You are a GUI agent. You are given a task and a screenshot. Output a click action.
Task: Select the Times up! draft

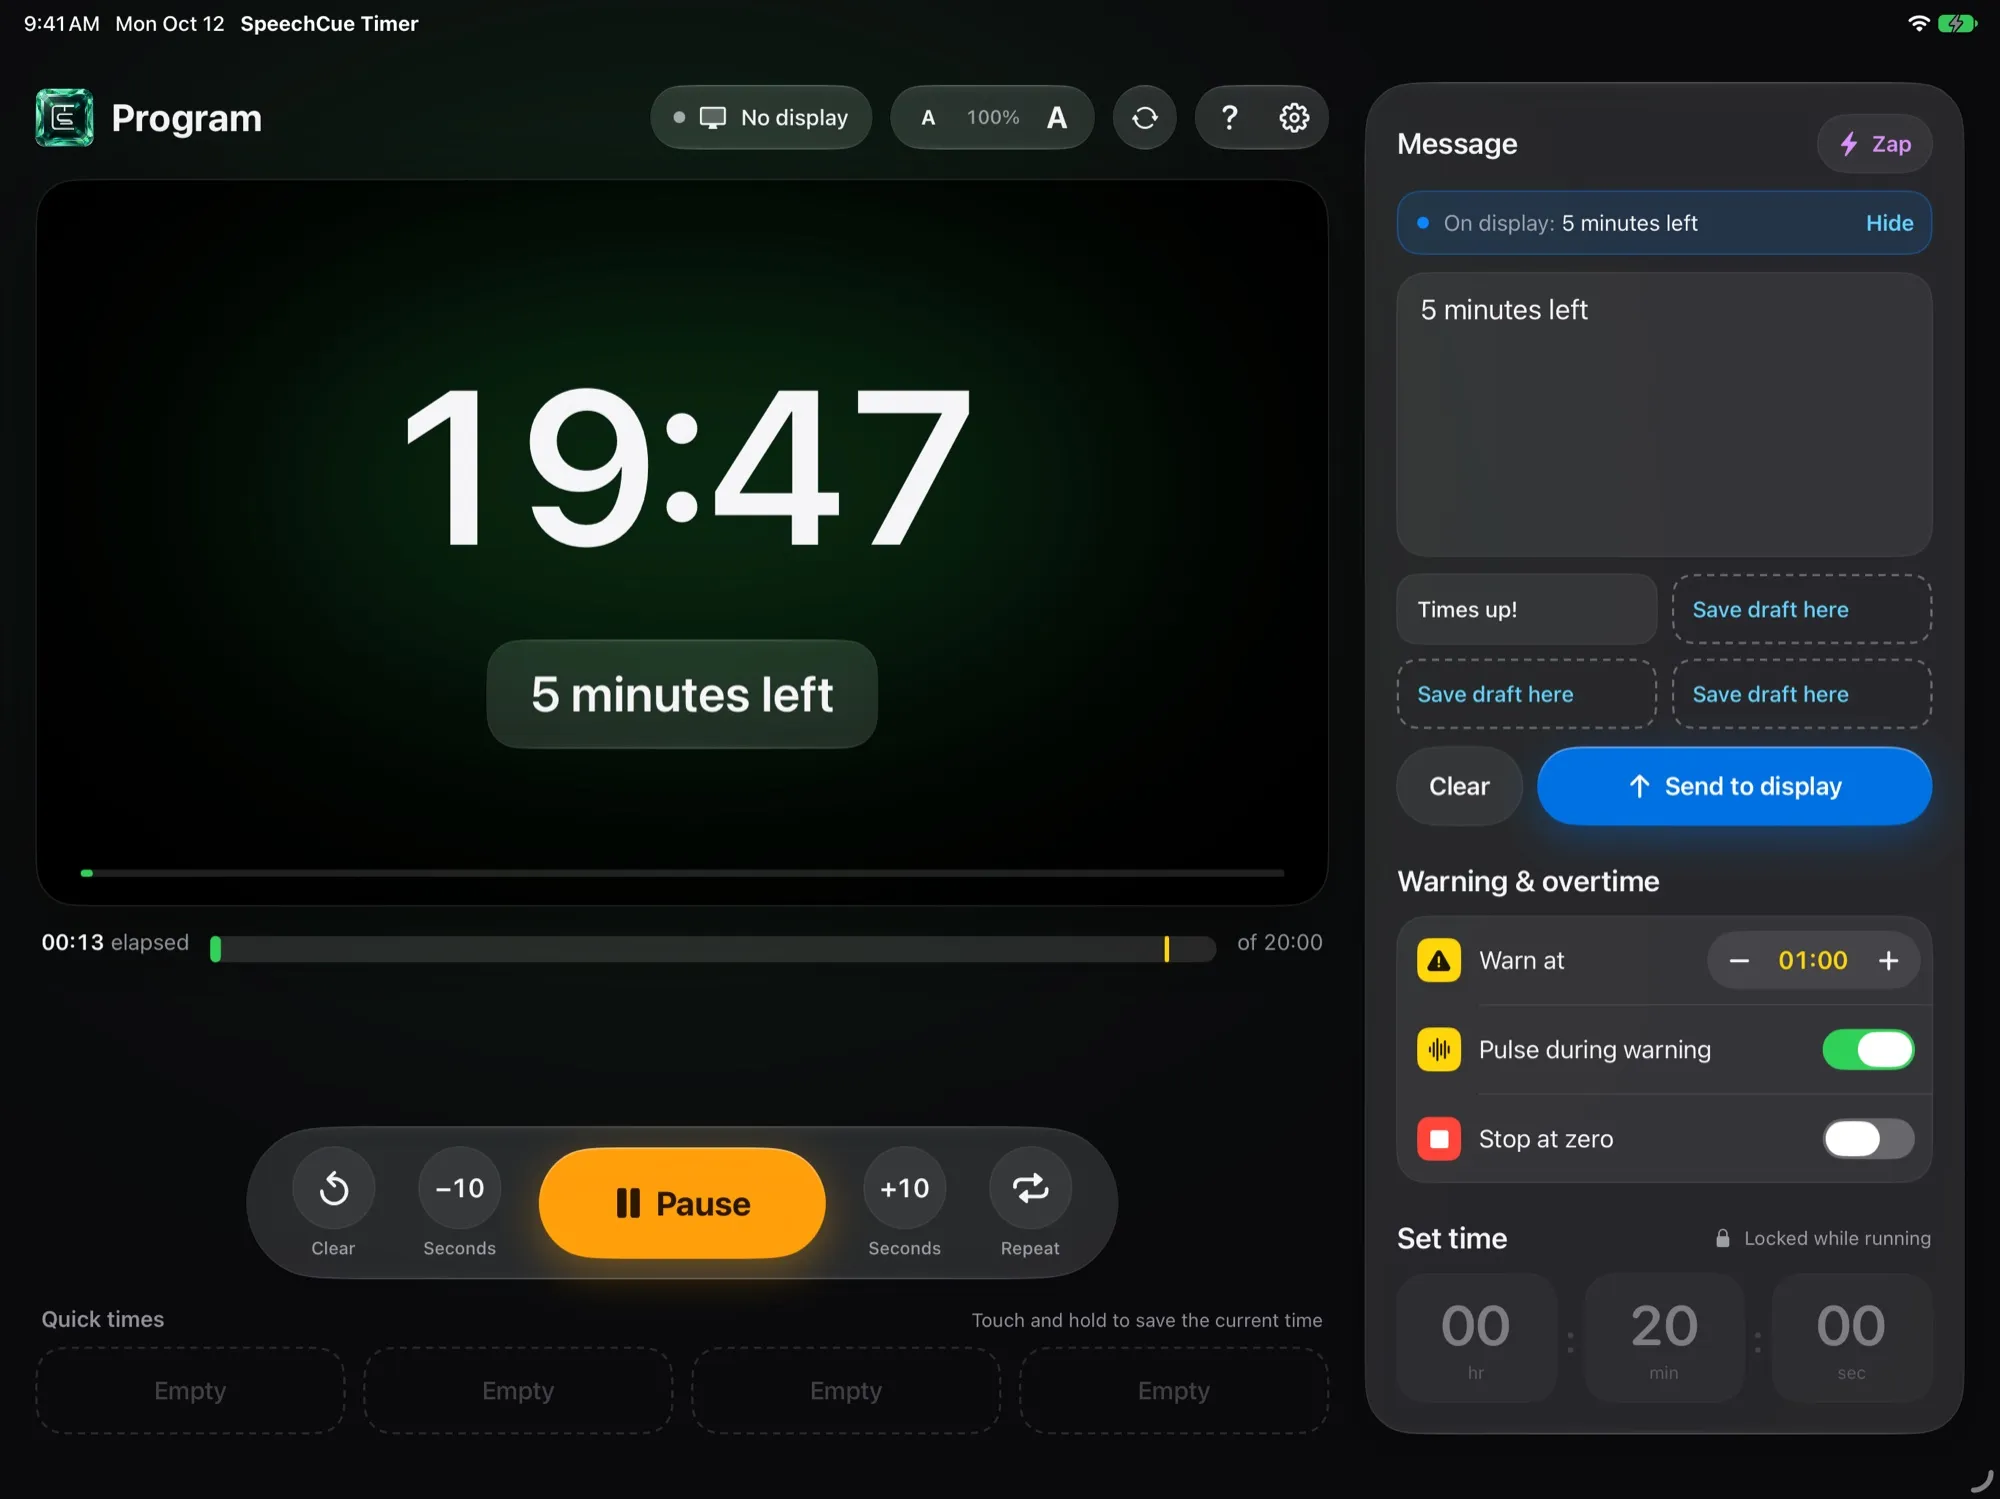click(x=1526, y=609)
